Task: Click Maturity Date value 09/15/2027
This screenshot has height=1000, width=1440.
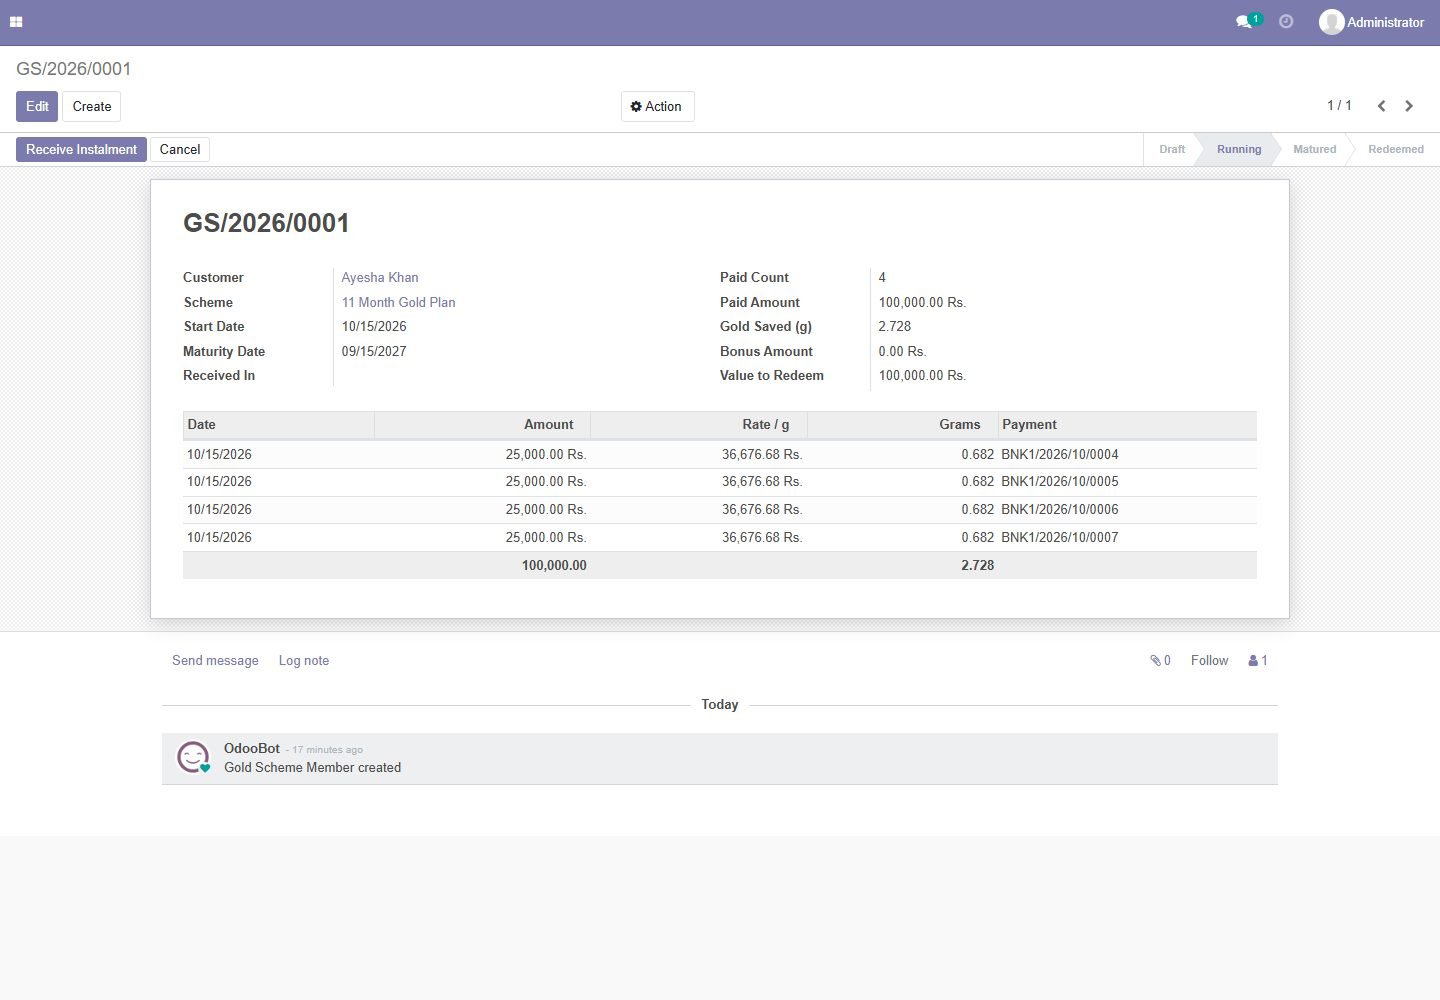Action: (374, 352)
